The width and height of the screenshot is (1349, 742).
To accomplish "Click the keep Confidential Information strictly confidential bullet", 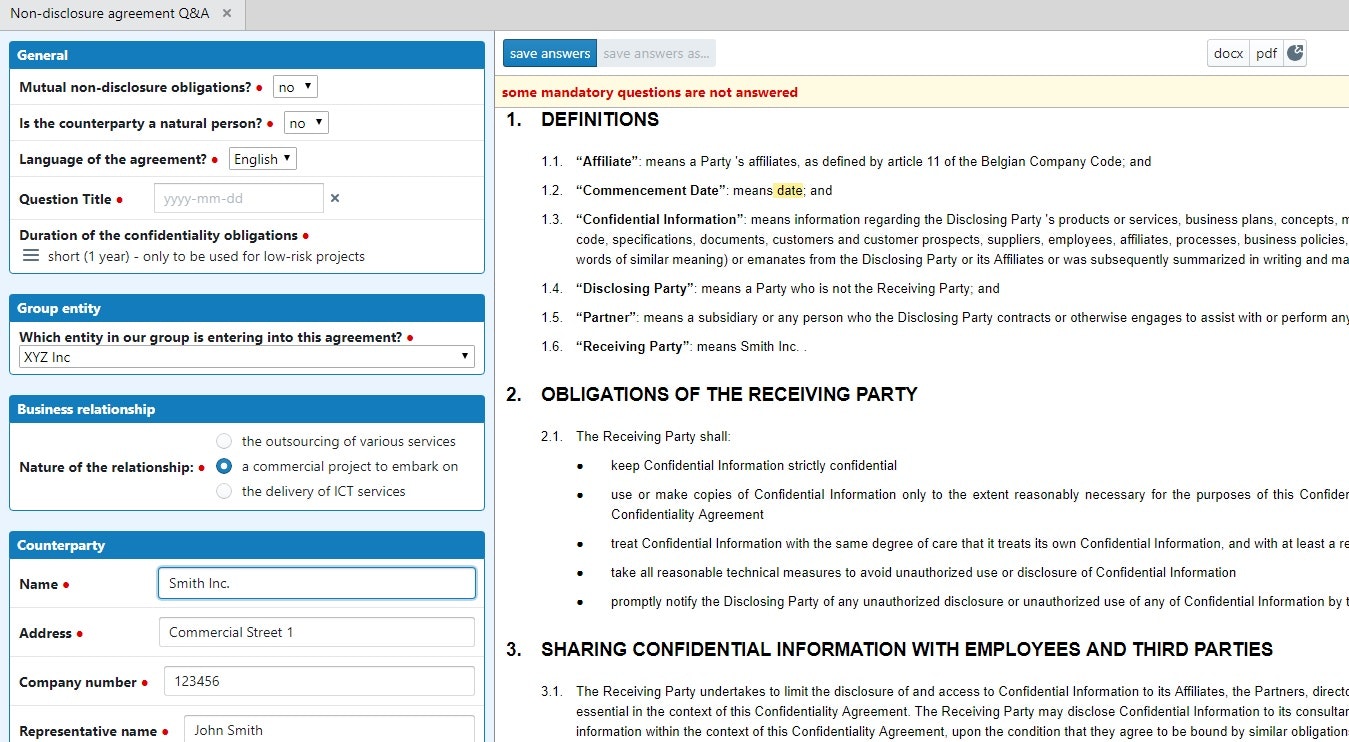I will pos(754,465).
